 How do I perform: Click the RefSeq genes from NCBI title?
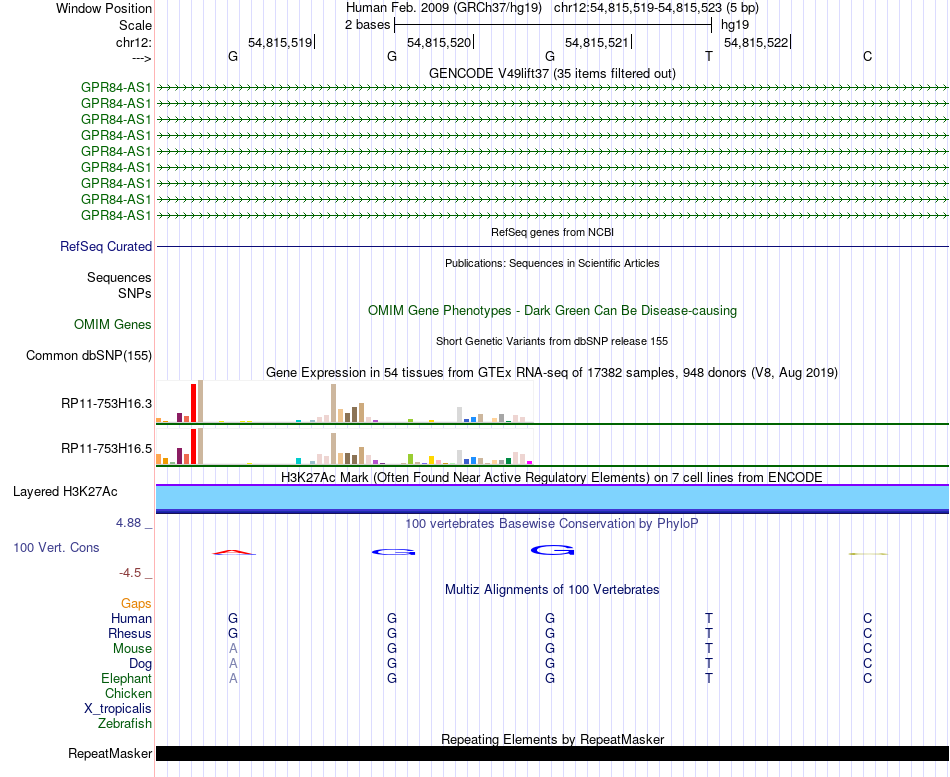click(x=552, y=232)
